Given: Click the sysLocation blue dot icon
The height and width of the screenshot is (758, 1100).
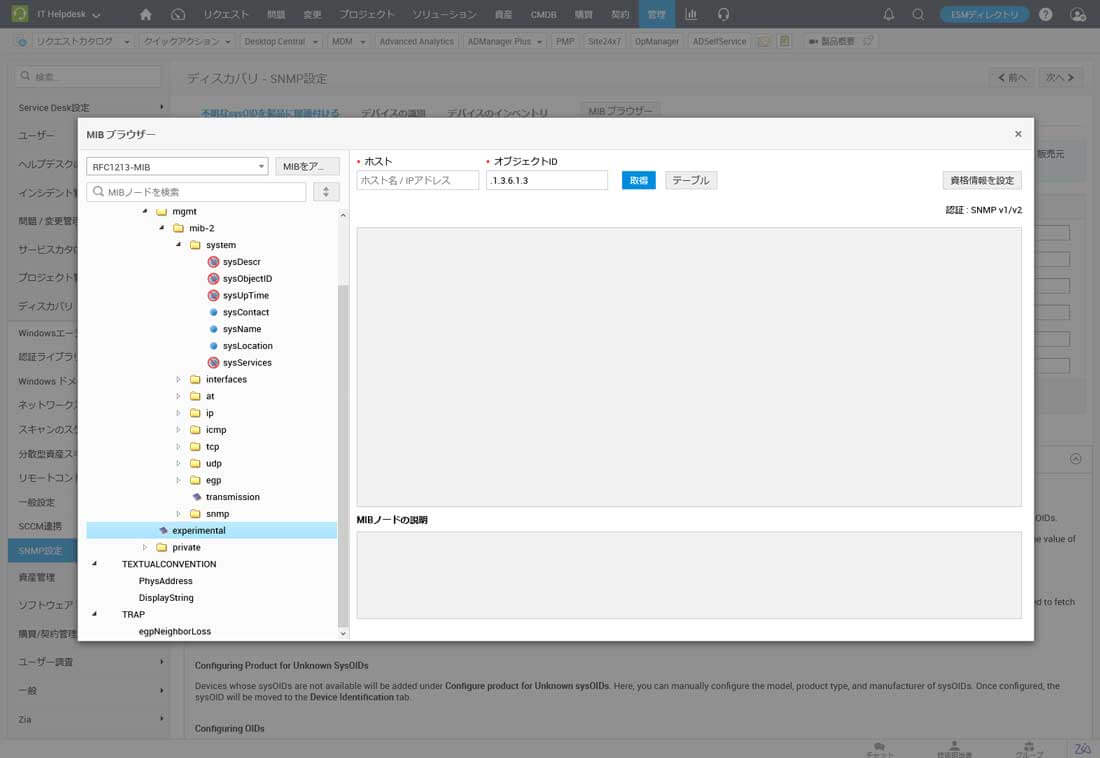Looking at the screenshot, I should tap(213, 346).
